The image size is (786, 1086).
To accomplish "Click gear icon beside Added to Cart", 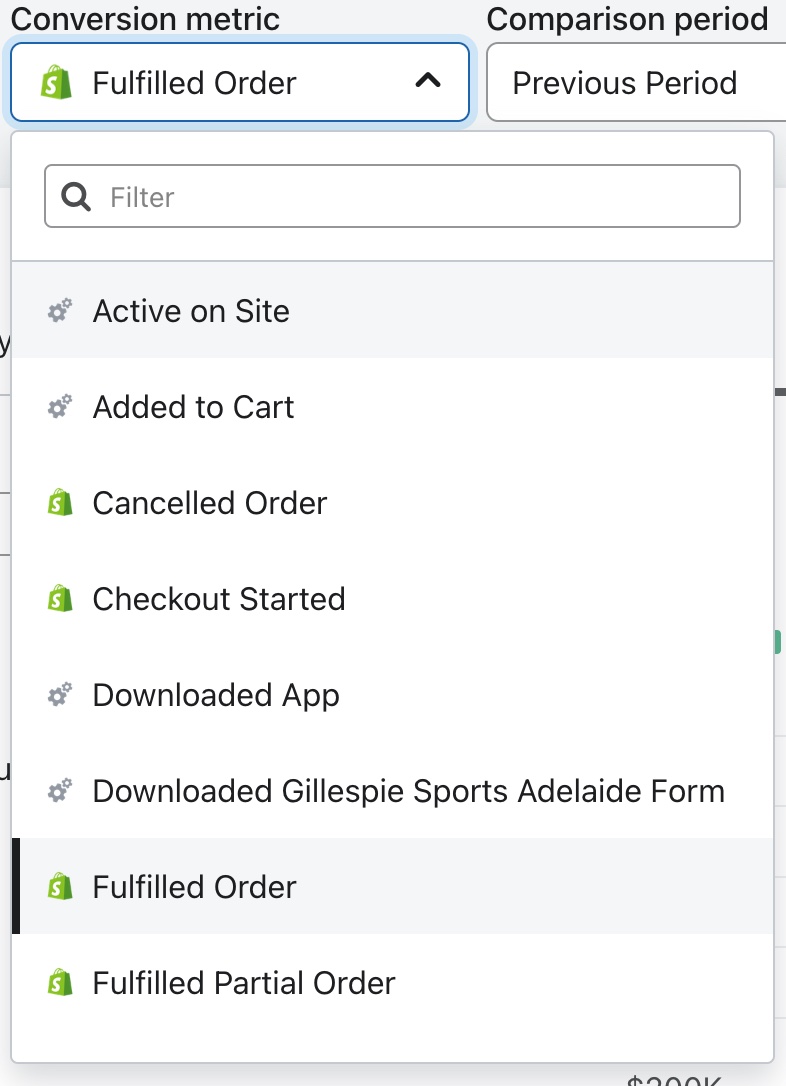I will click(60, 407).
